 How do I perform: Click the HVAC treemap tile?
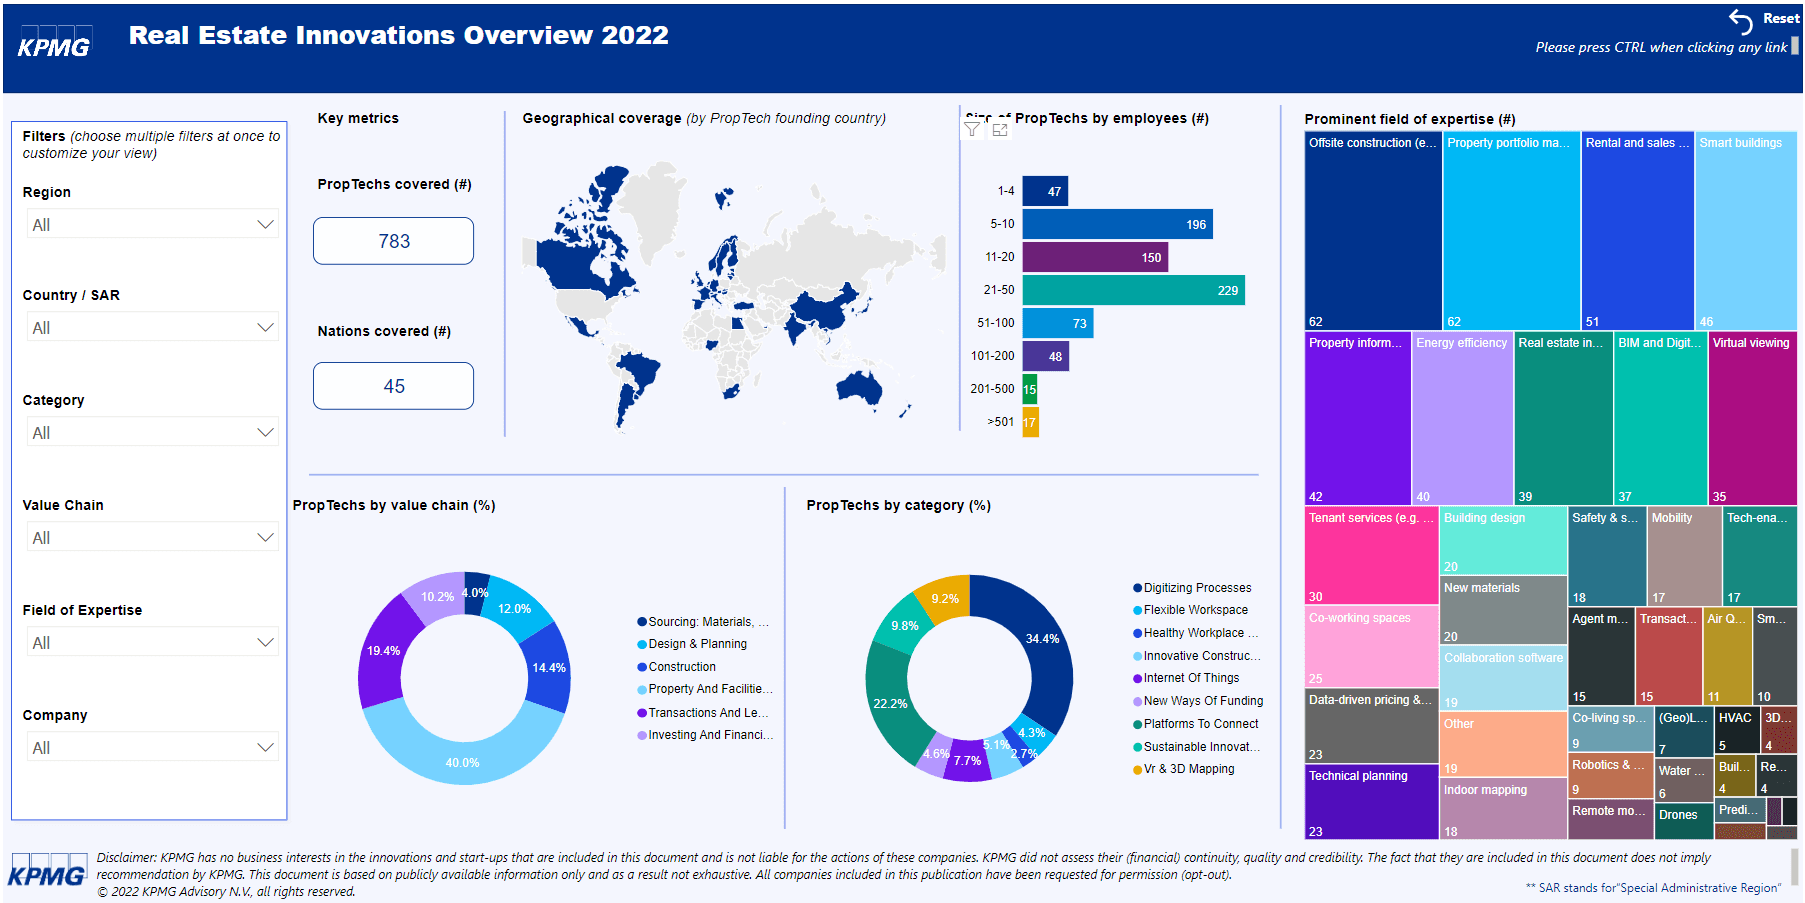point(1737,731)
